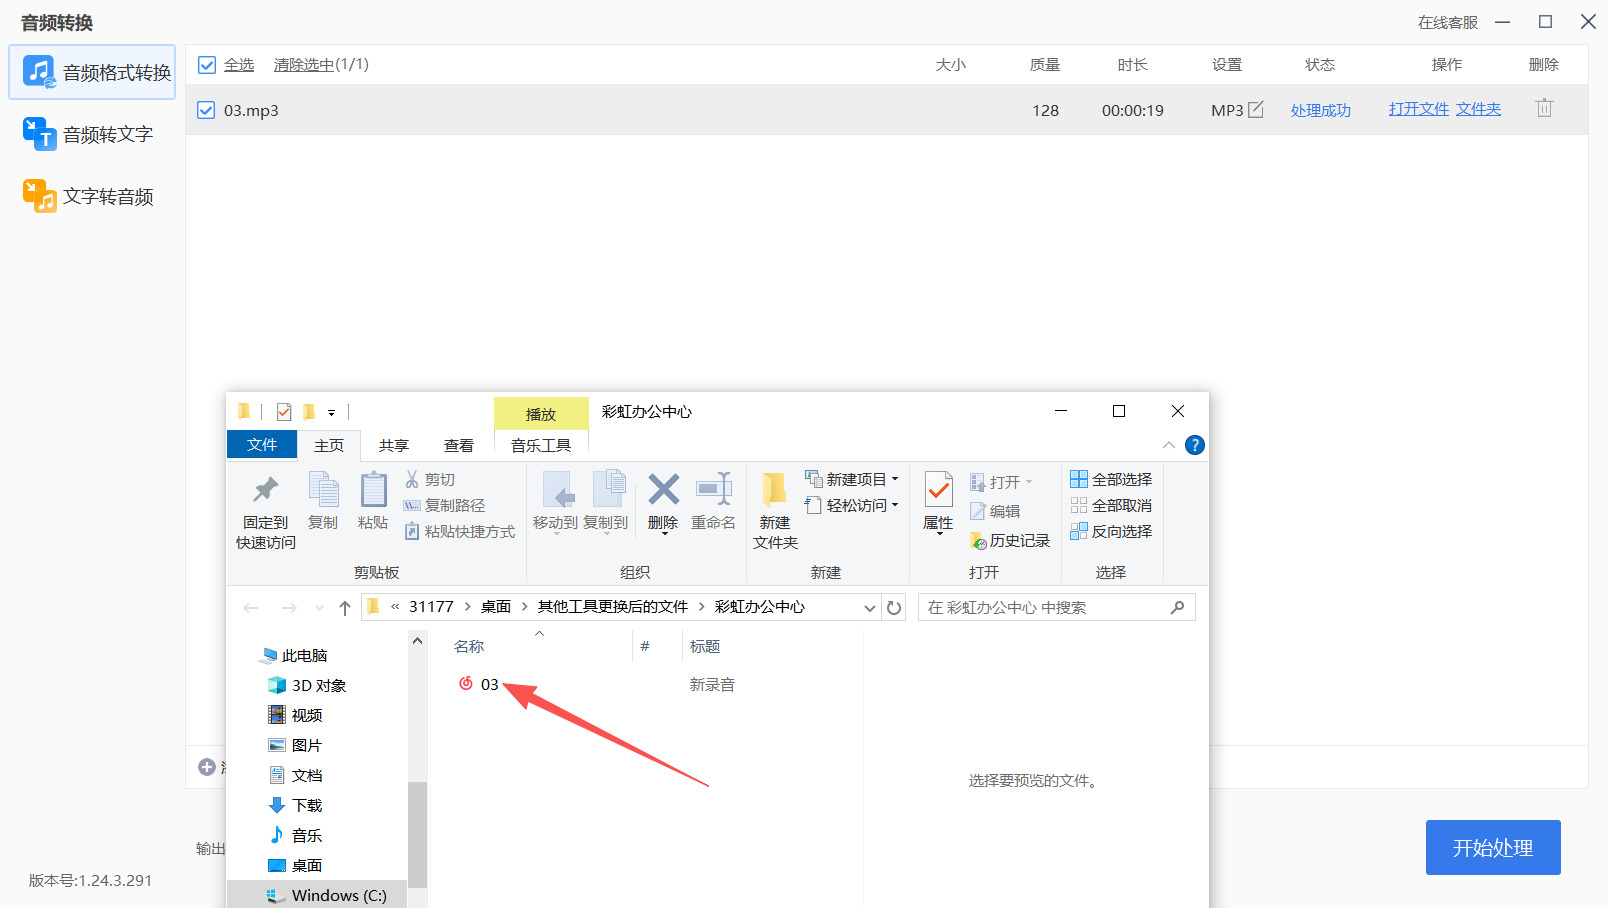
Task: Open 音乐 music in the navigation tree
Action: coord(295,836)
